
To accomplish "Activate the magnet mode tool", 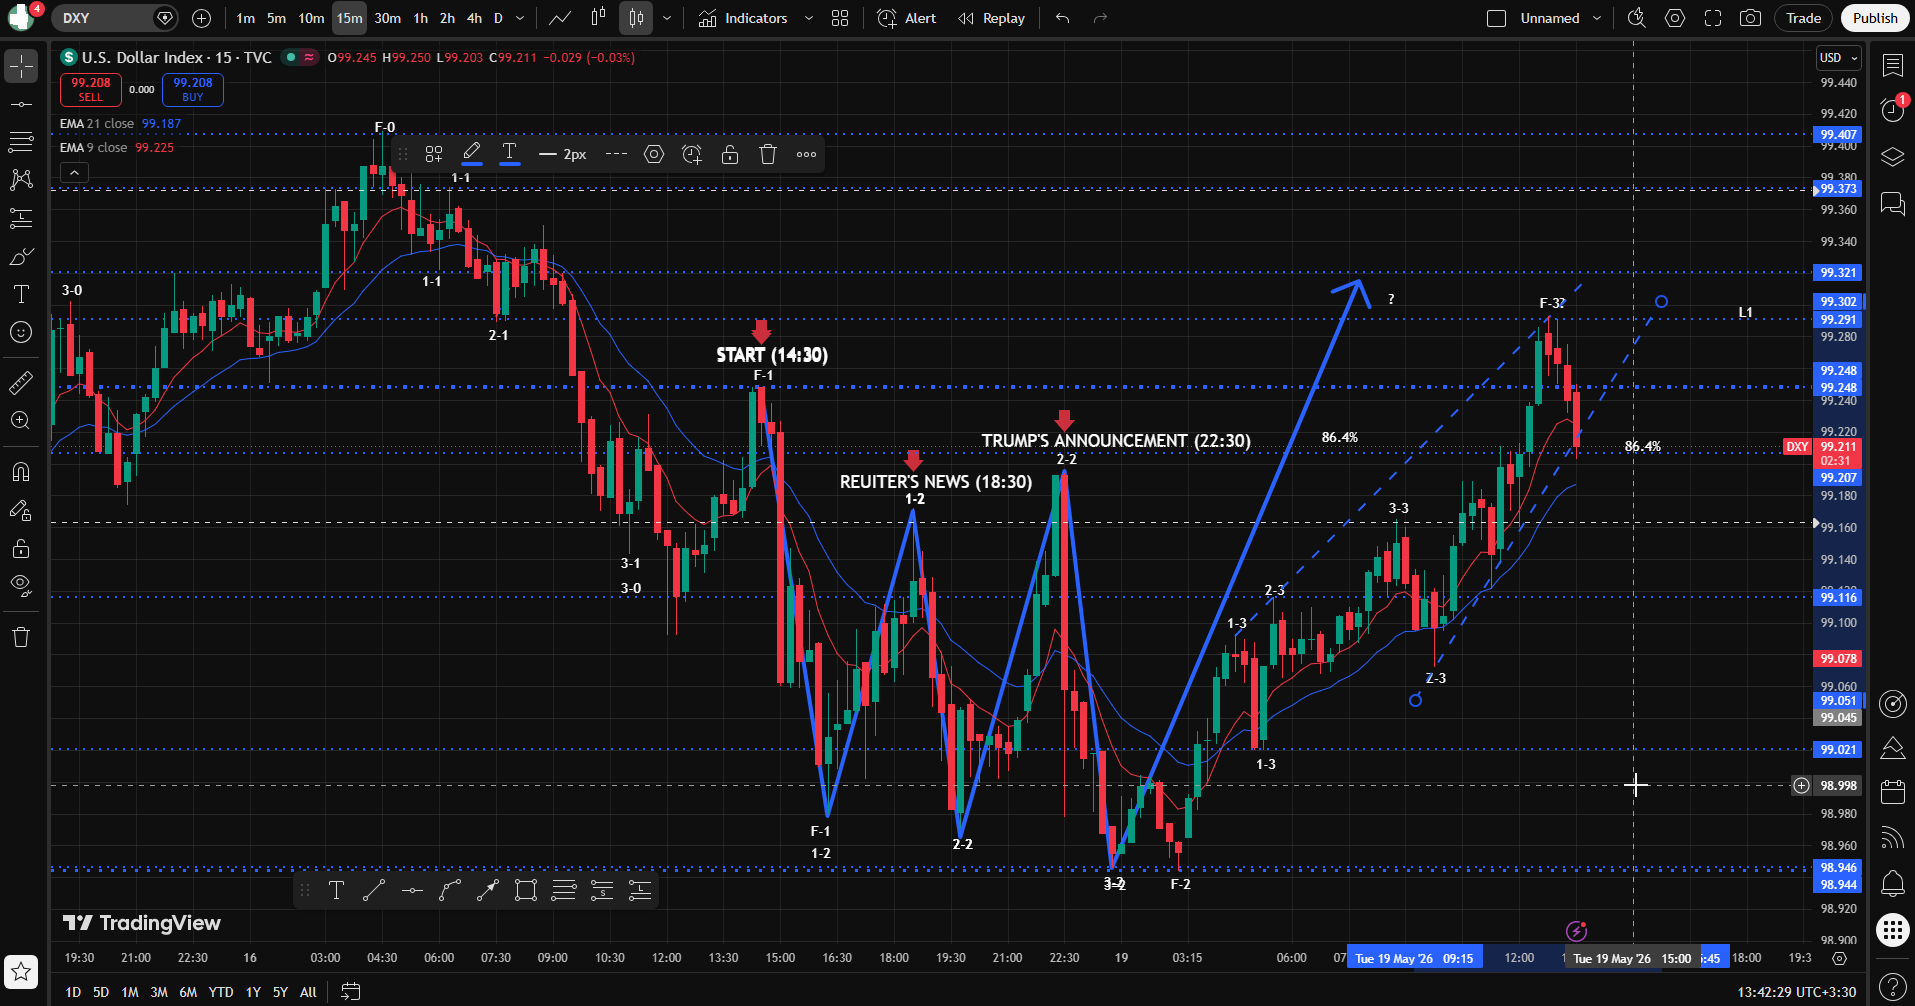I will (21, 472).
